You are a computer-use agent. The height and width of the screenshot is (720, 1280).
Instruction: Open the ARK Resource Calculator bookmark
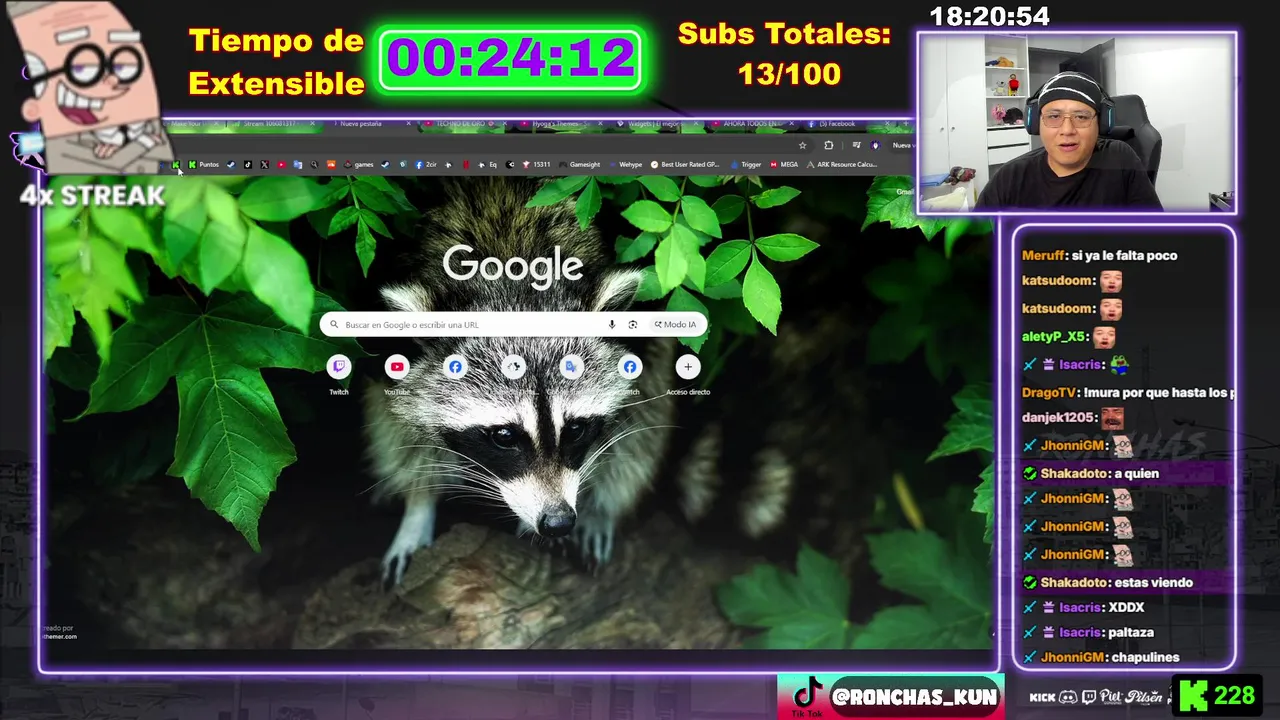click(x=840, y=165)
